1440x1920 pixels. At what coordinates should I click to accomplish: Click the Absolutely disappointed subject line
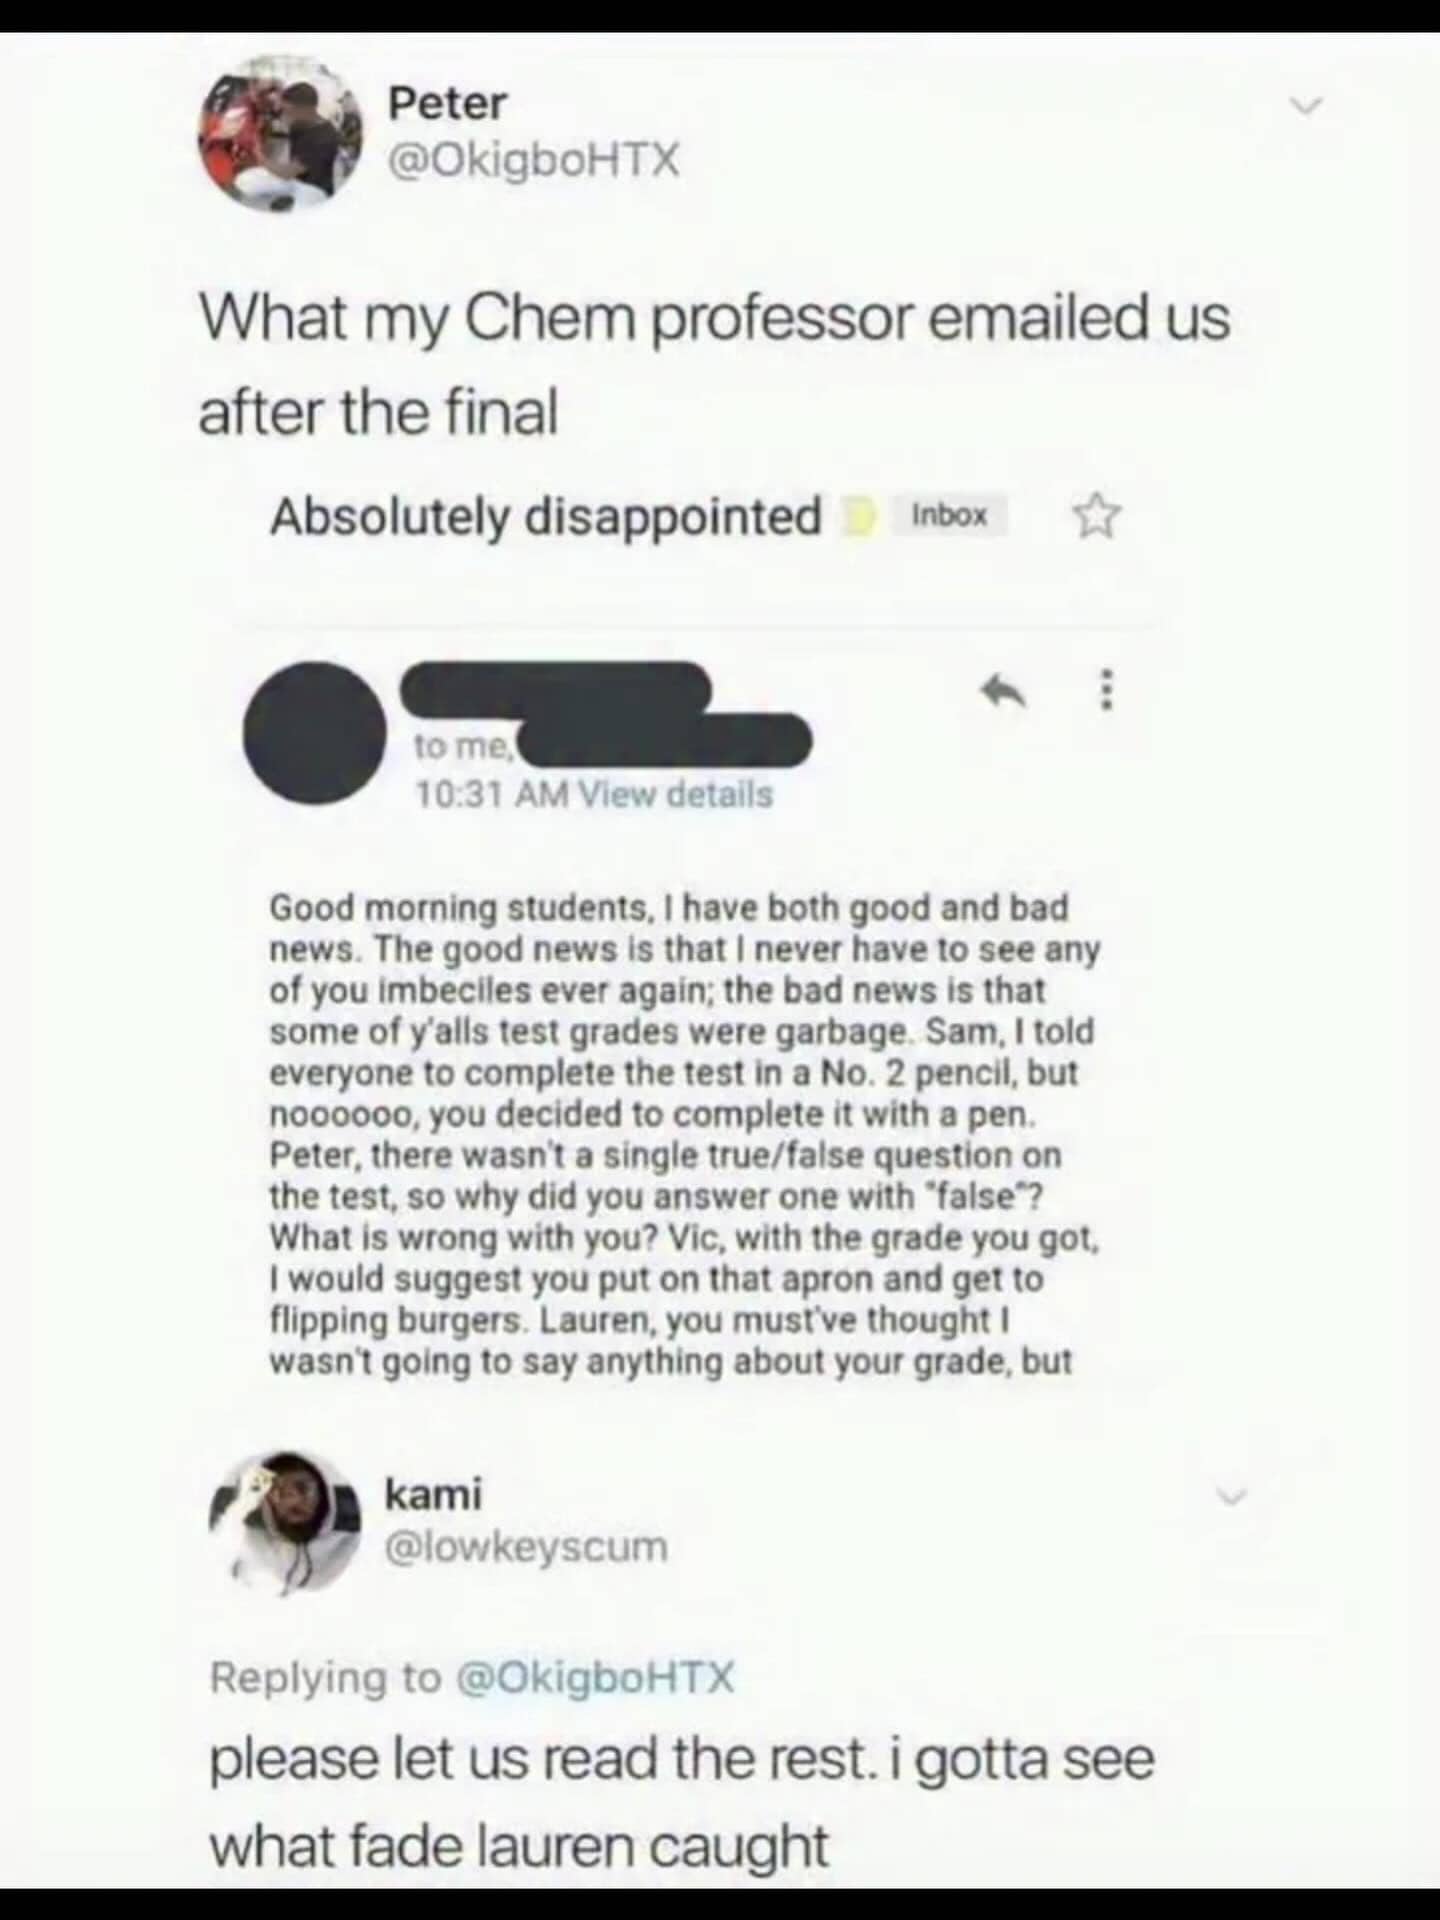(x=545, y=516)
